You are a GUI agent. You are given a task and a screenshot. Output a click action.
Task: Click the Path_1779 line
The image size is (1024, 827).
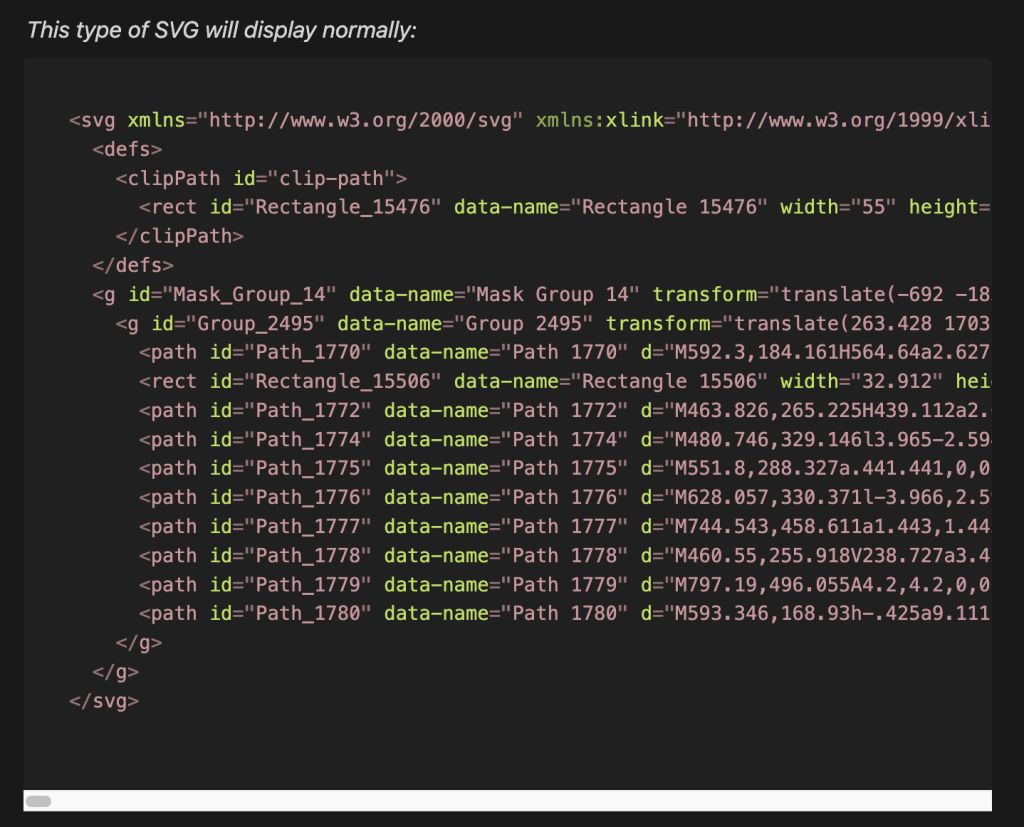tap(565, 585)
